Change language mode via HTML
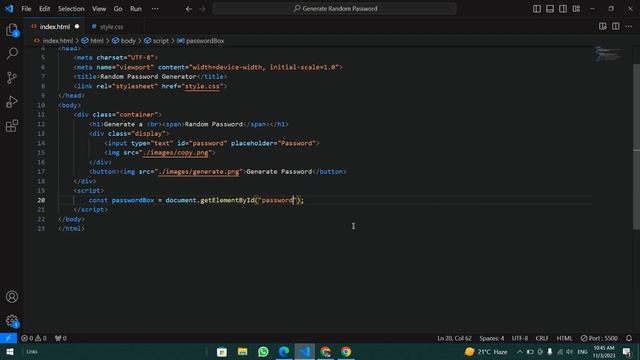Screen dimensions: 640x360 pos(564,338)
